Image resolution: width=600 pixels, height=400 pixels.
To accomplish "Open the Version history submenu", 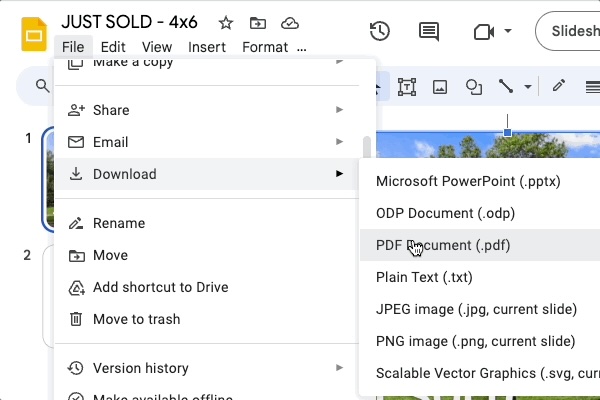I will coord(207,368).
